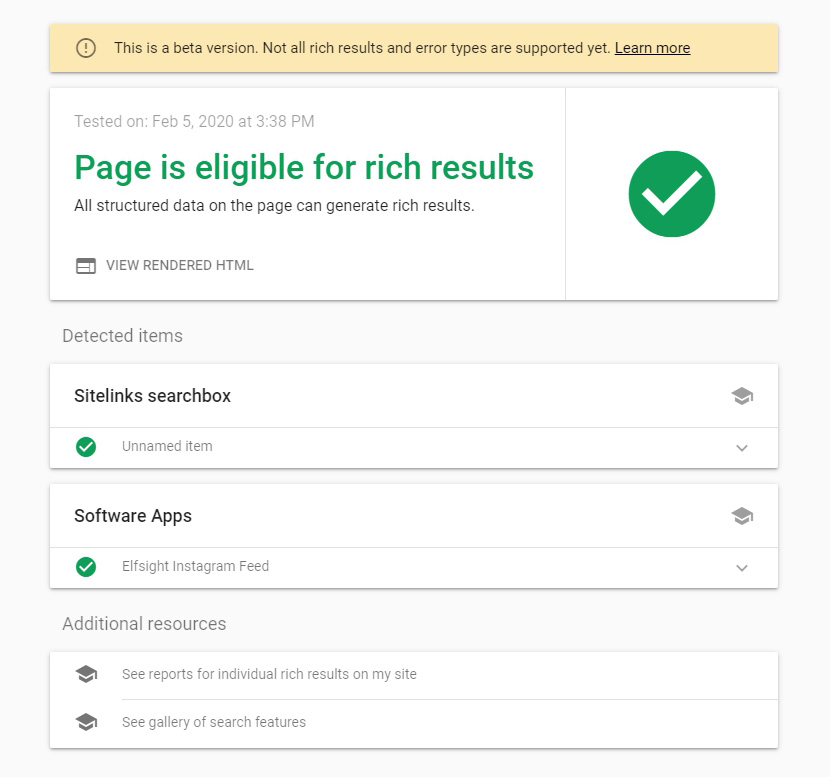This screenshot has height=777, width=830.
Task: Click the large green checkmark success icon
Action: tap(671, 193)
